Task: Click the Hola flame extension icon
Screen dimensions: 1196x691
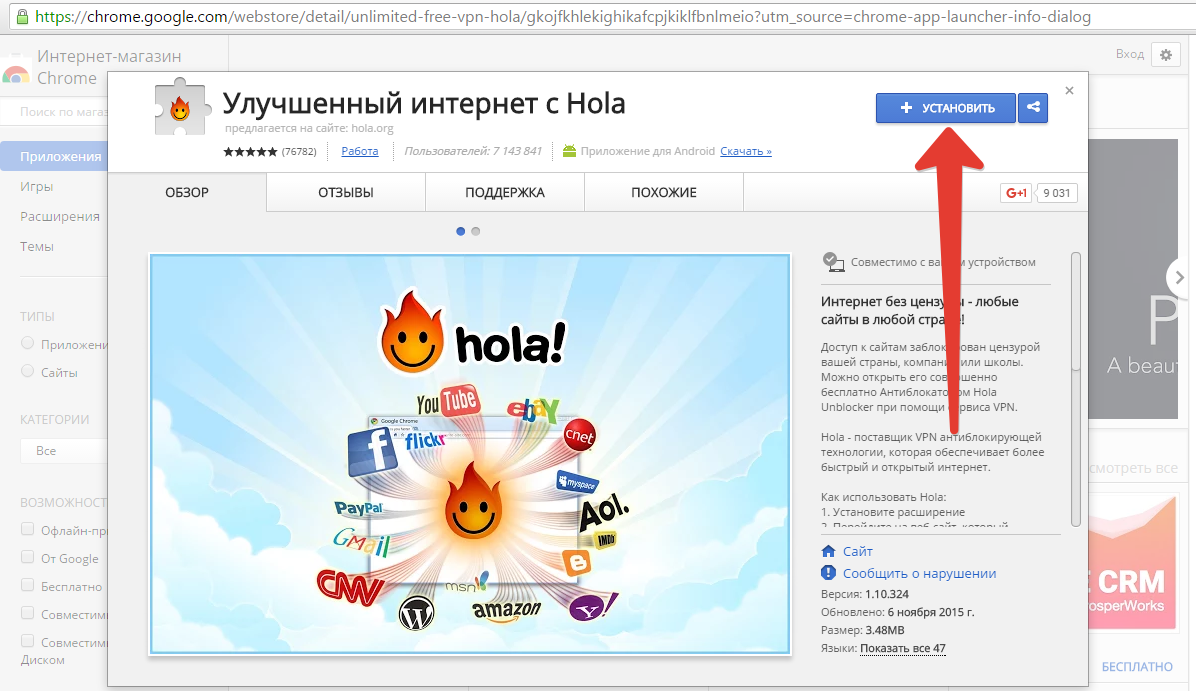Action: (x=180, y=107)
